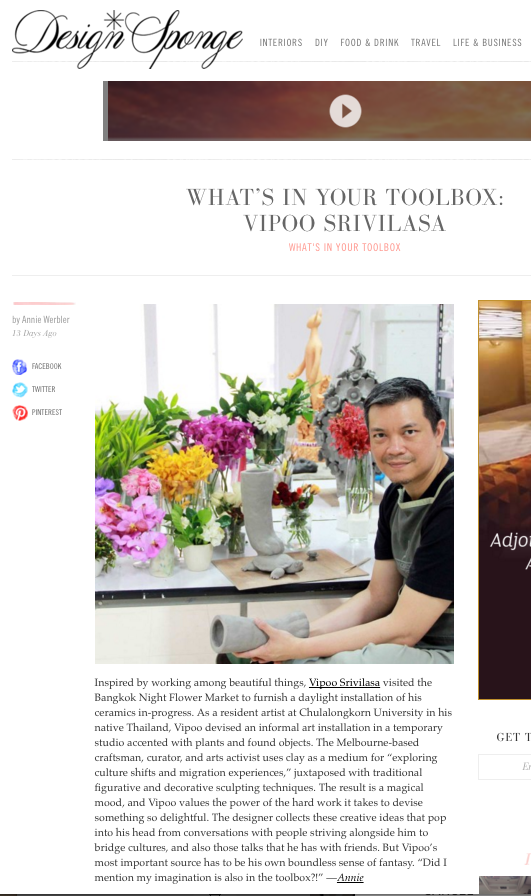The width and height of the screenshot is (531, 896).
Task: Open the artist photo with flowers
Action: (274, 483)
